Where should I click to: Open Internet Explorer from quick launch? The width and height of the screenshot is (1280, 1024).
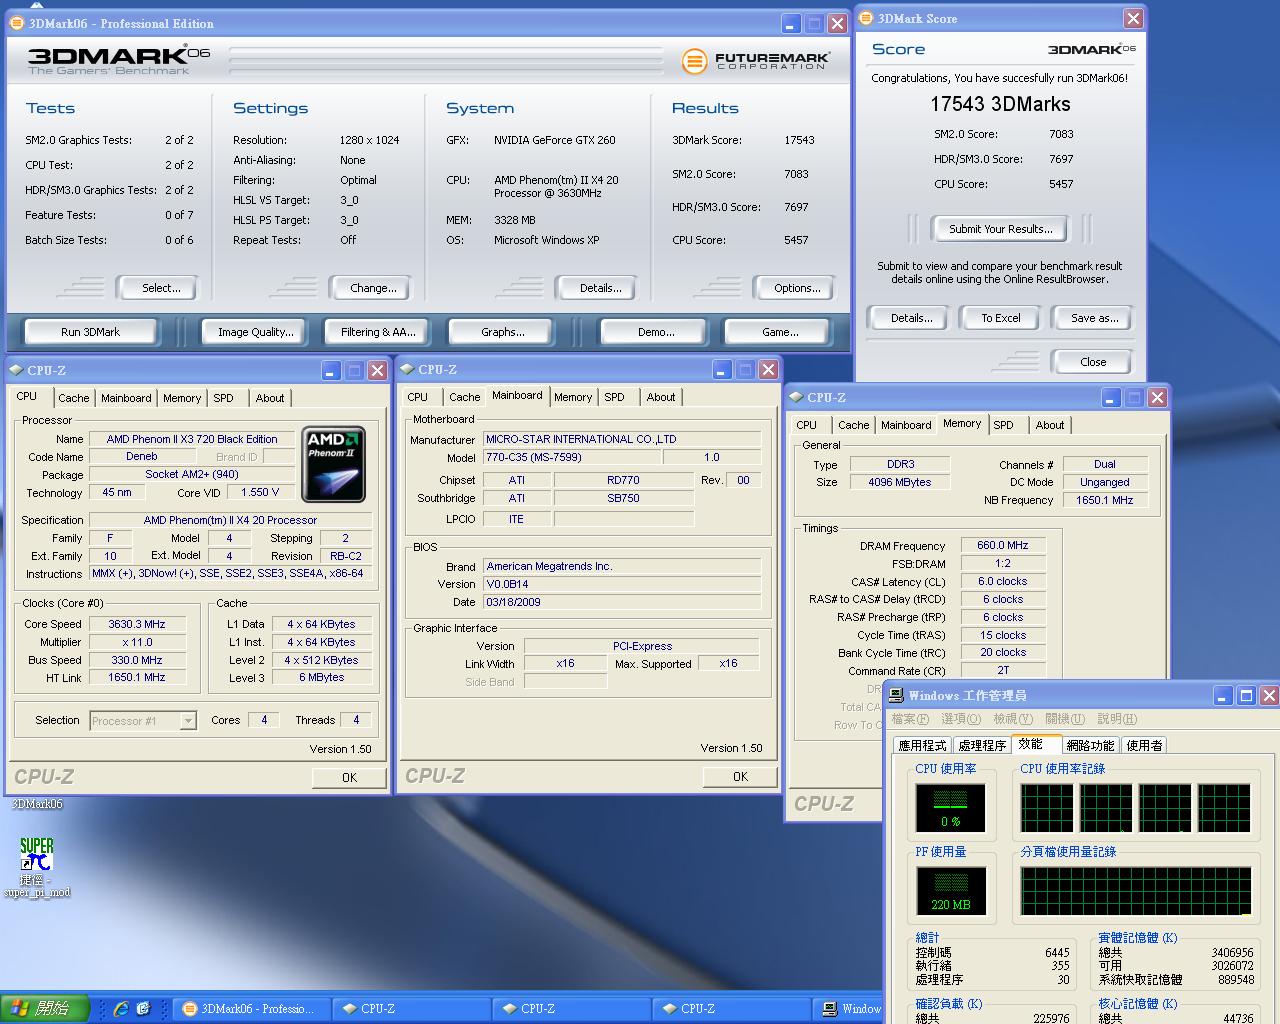pyautogui.click(x=121, y=1009)
